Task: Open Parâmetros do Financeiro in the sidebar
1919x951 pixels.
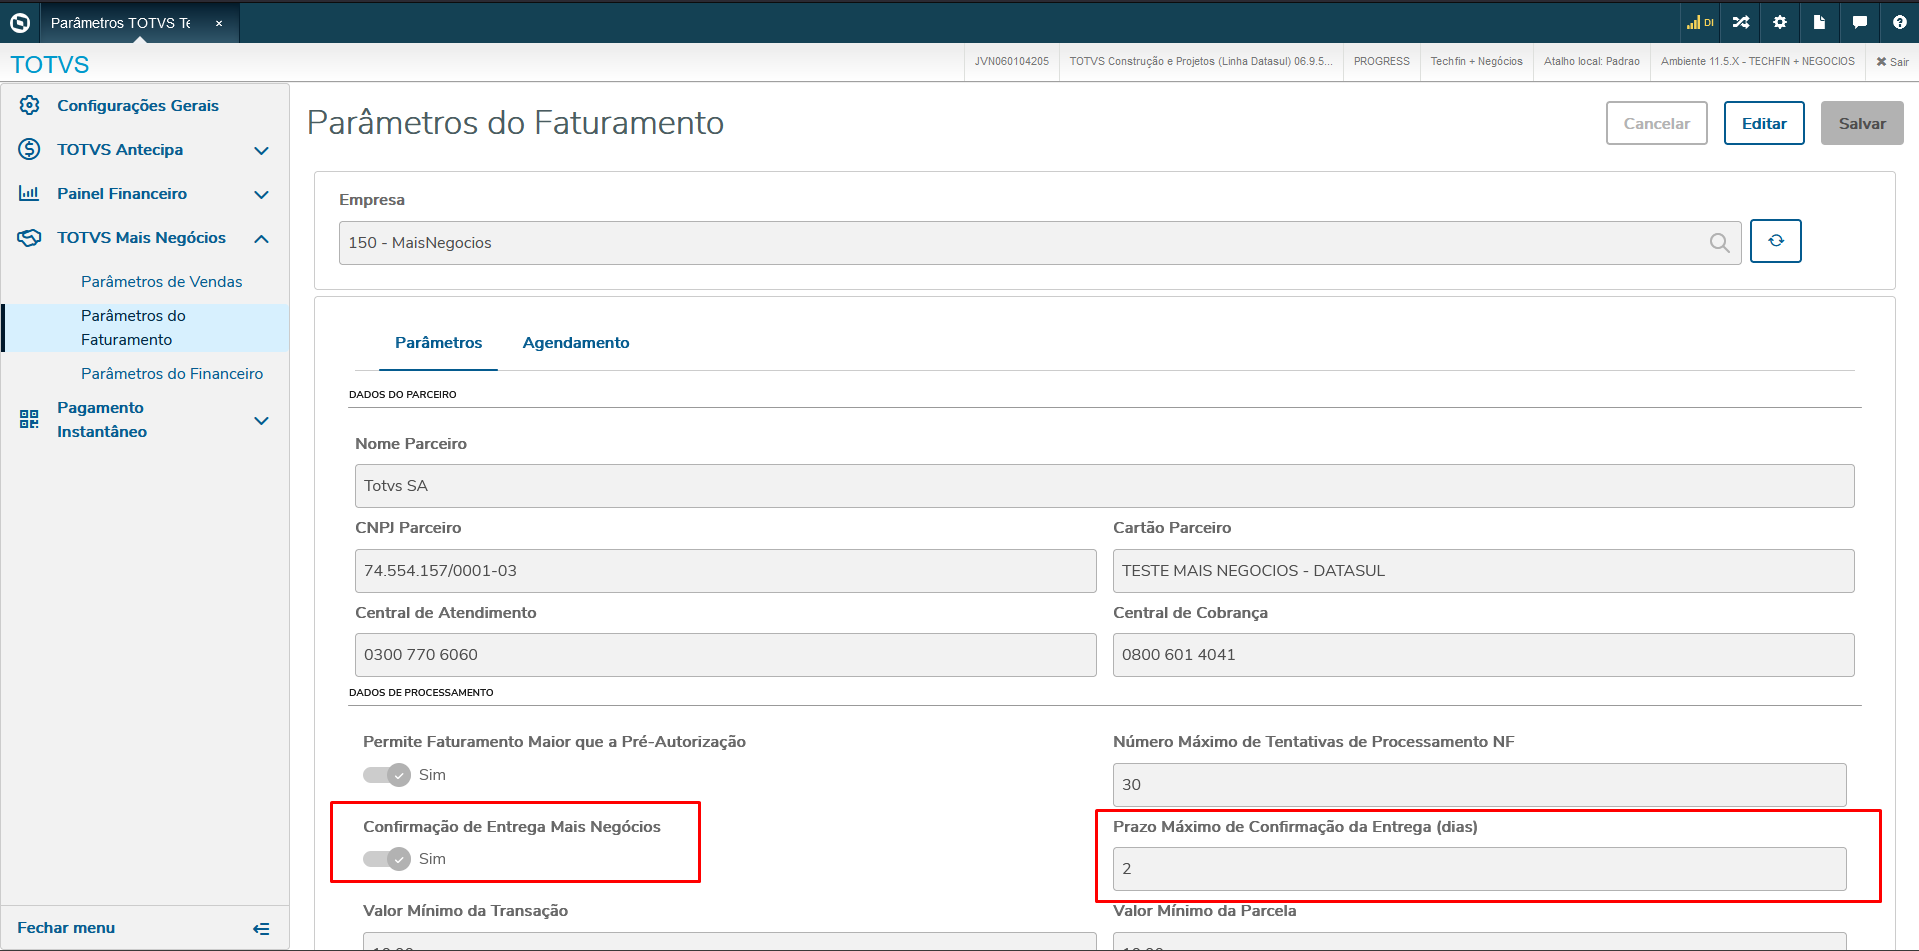Action: click(x=172, y=374)
